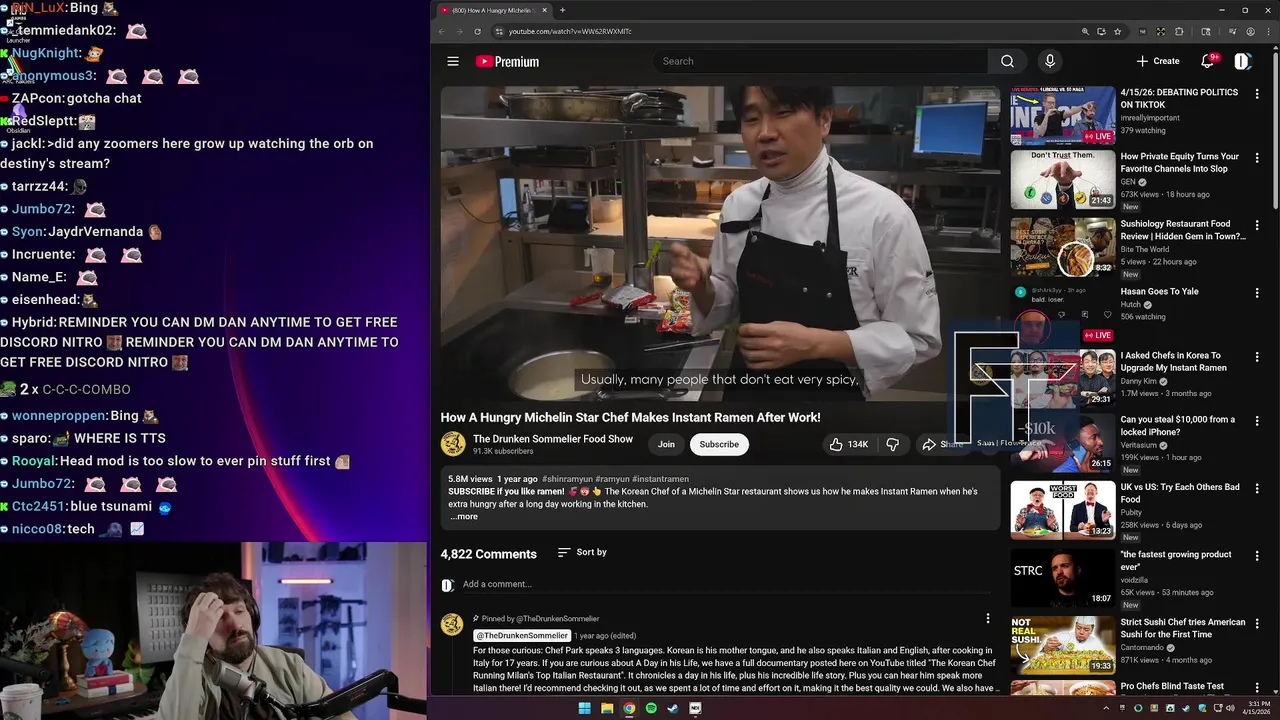Open 'I Asked Chefs in Korea' thumbnail

pos(1062,378)
